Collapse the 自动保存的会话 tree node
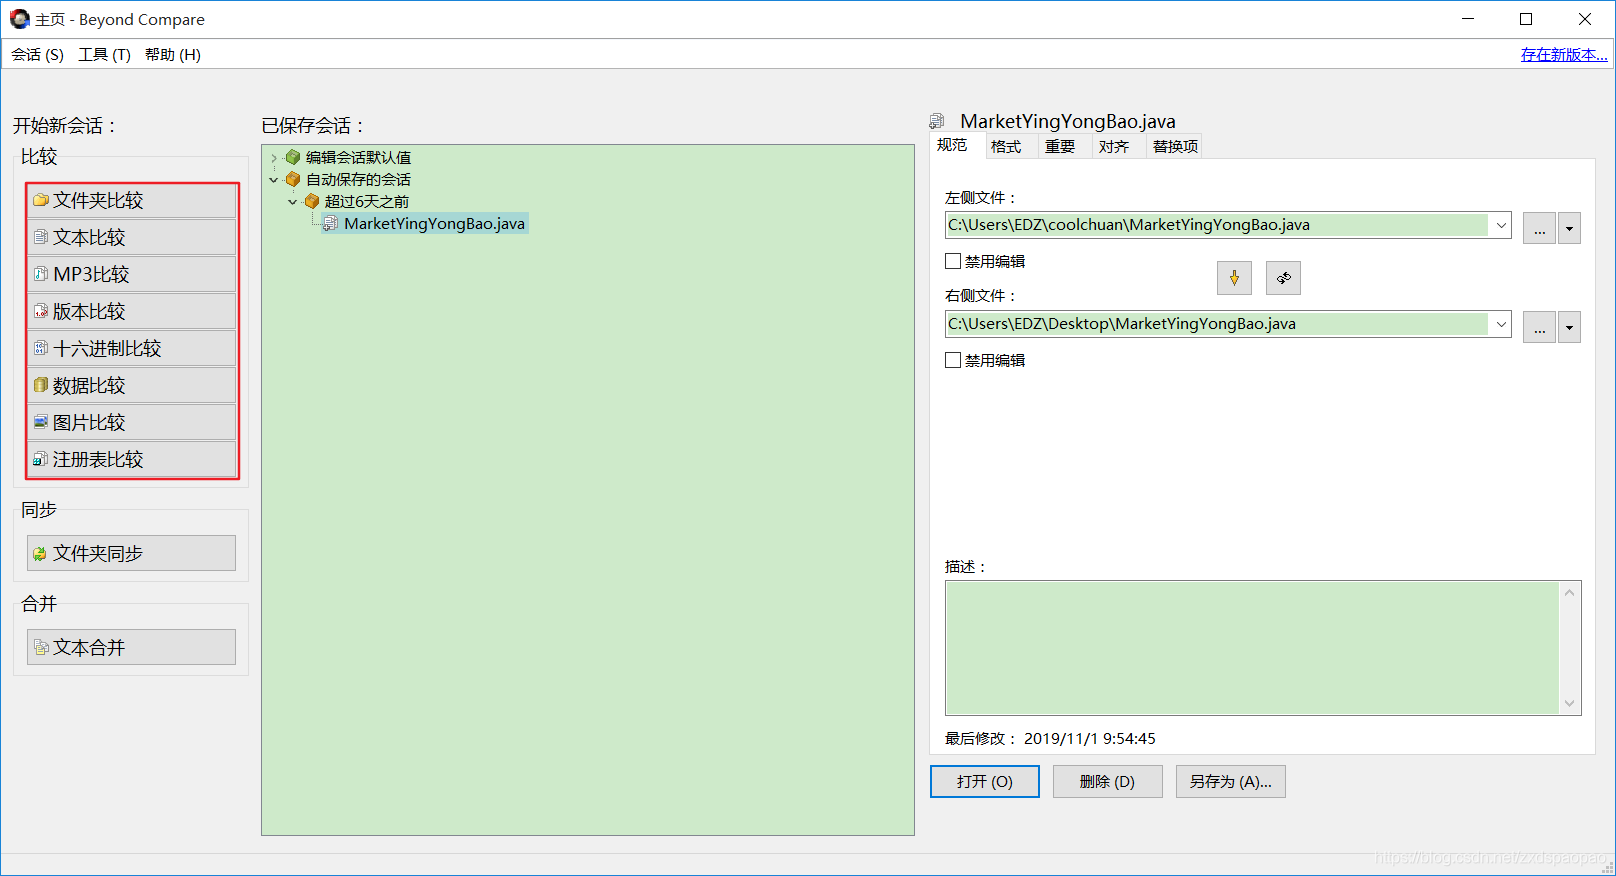The width and height of the screenshot is (1616, 876). pyautogui.click(x=273, y=180)
